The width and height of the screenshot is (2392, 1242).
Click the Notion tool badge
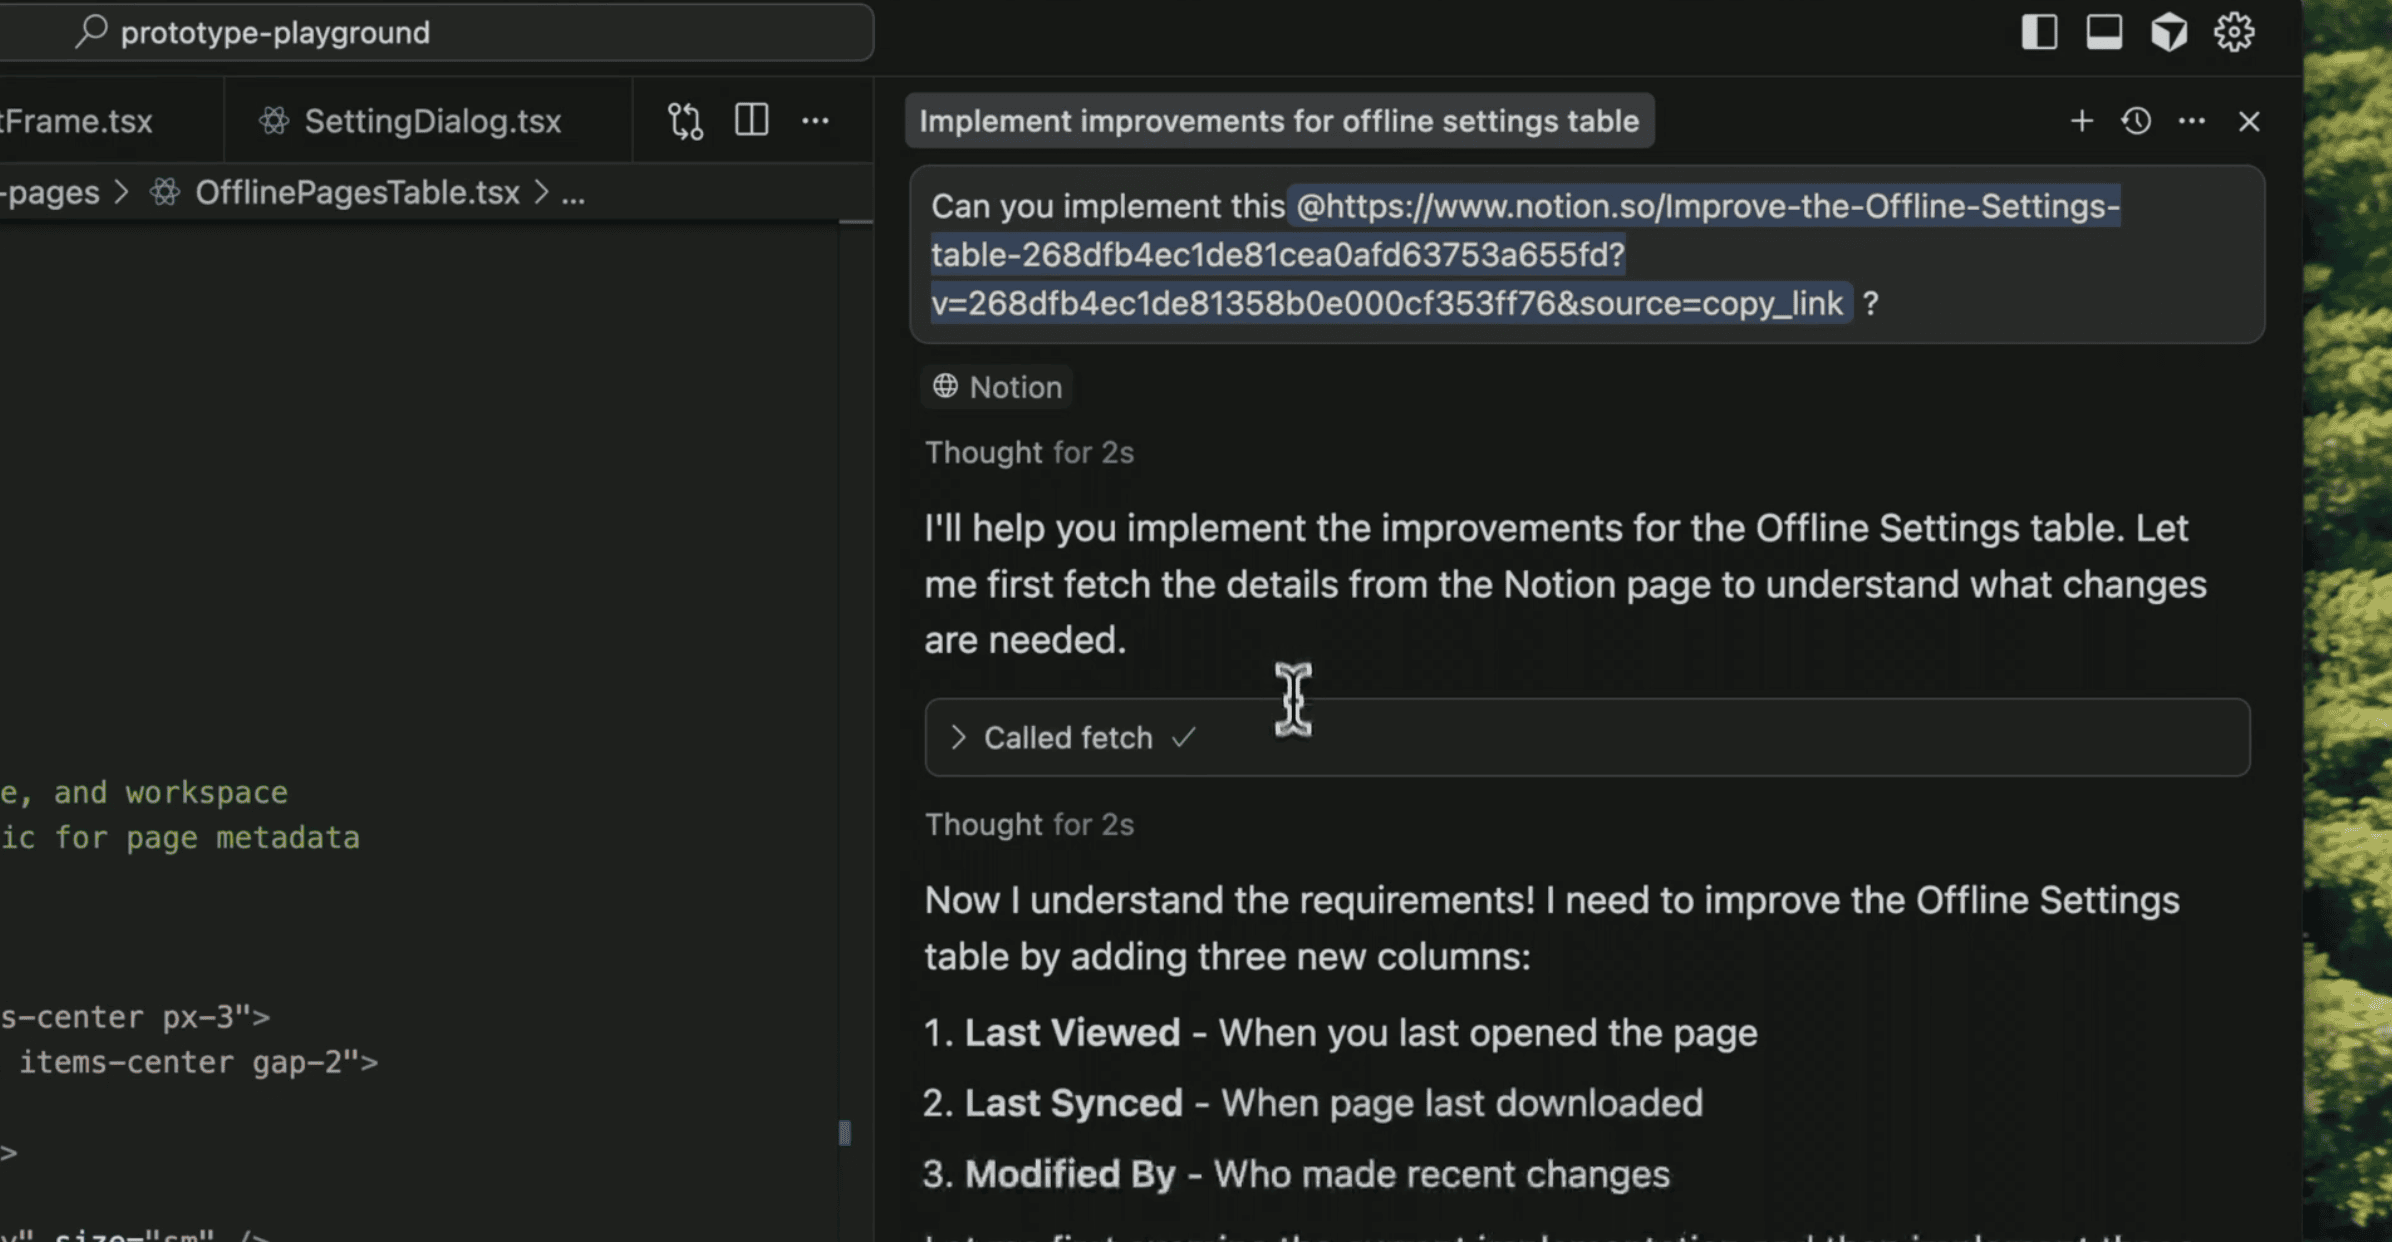pyautogui.click(x=997, y=387)
